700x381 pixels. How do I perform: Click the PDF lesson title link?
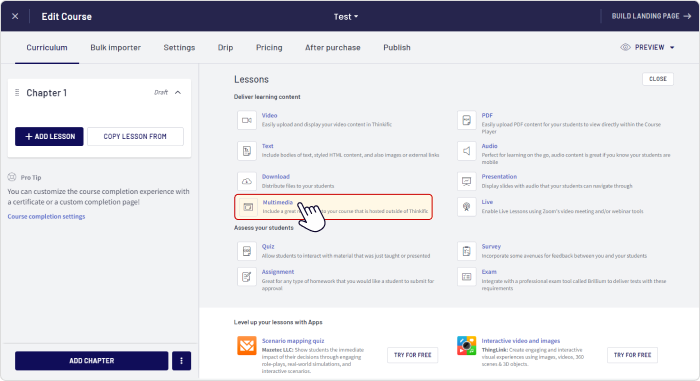(x=487, y=115)
